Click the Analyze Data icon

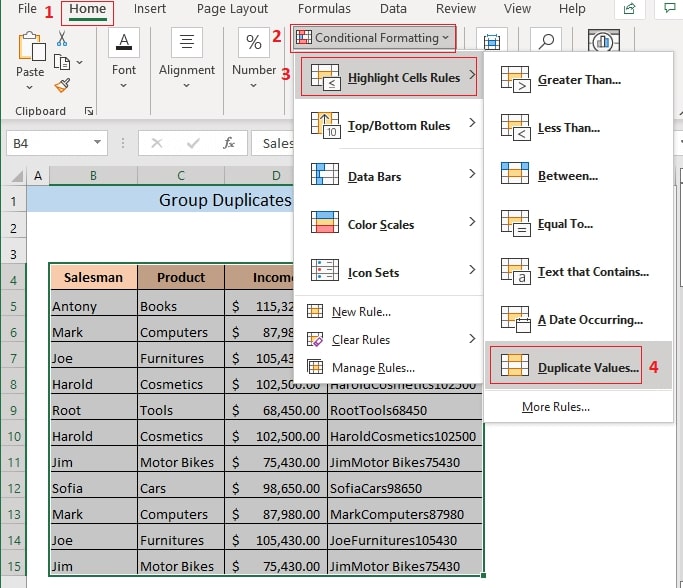click(604, 41)
